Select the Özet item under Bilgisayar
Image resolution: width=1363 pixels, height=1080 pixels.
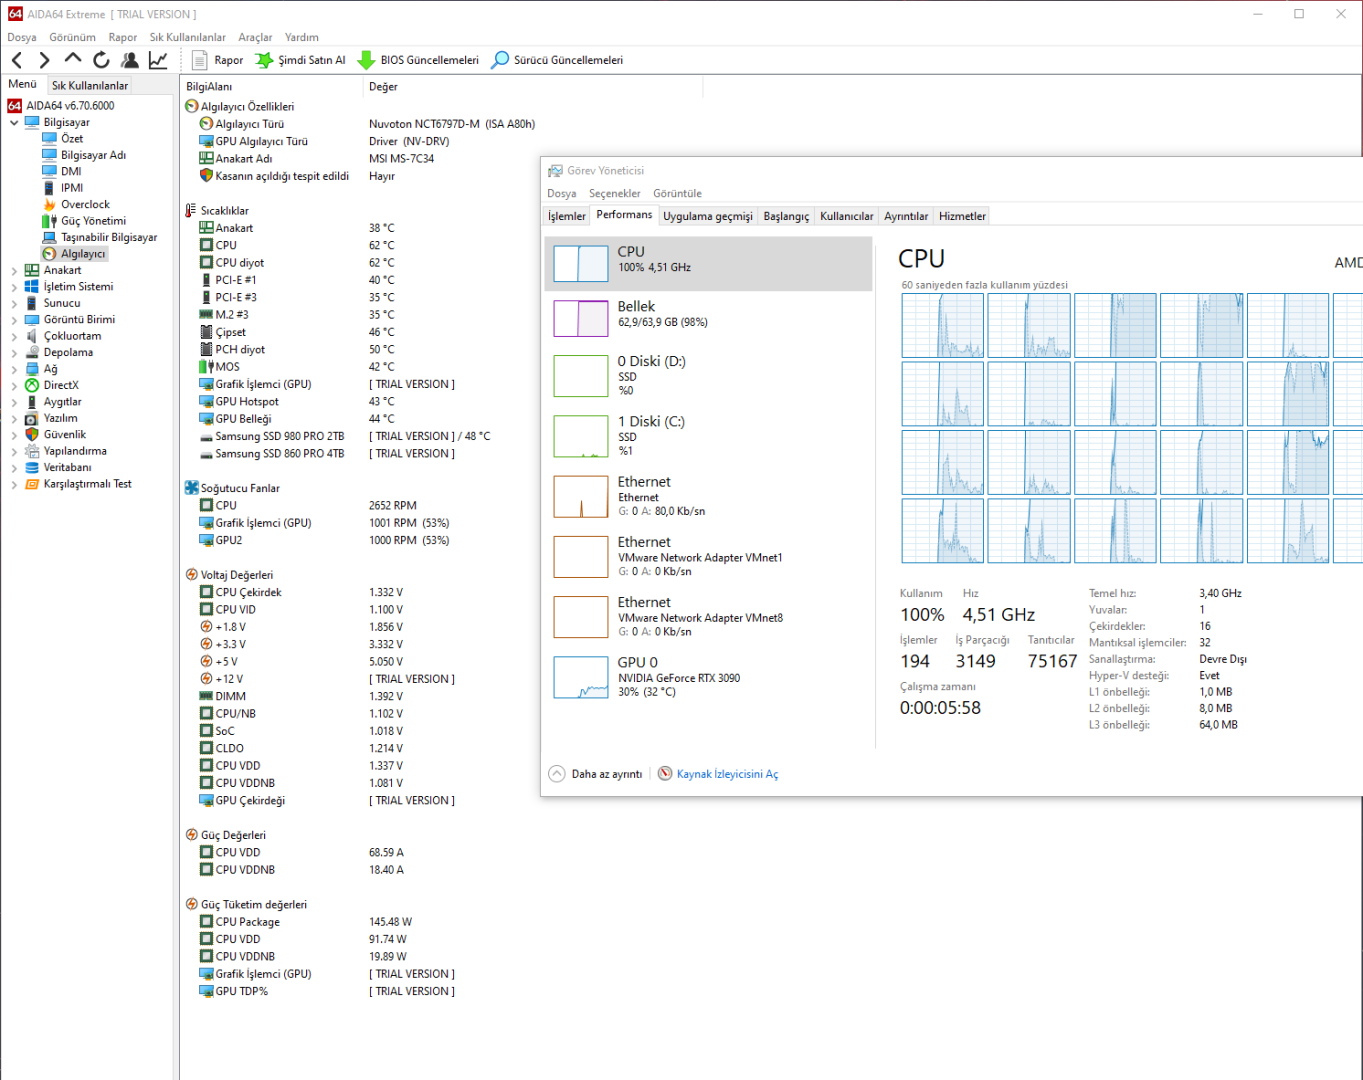pyautogui.click(x=72, y=139)
